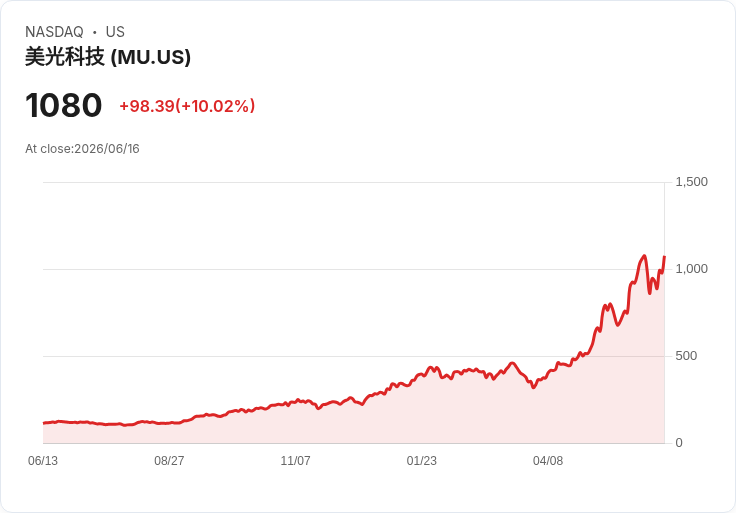
Task: Click the chart line's starting point at 06/13
Action: [44, 423]
